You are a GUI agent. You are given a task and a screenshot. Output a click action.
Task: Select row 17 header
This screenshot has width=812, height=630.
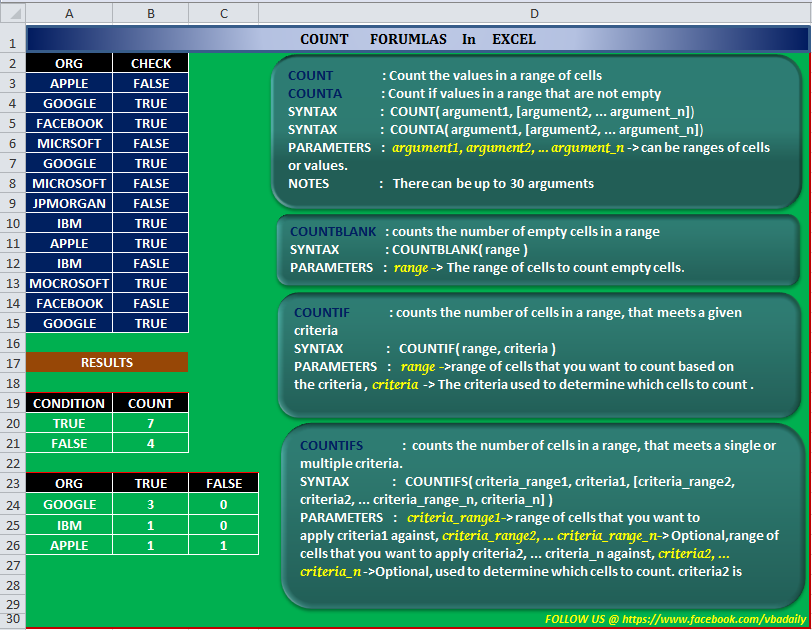[13, 363]
